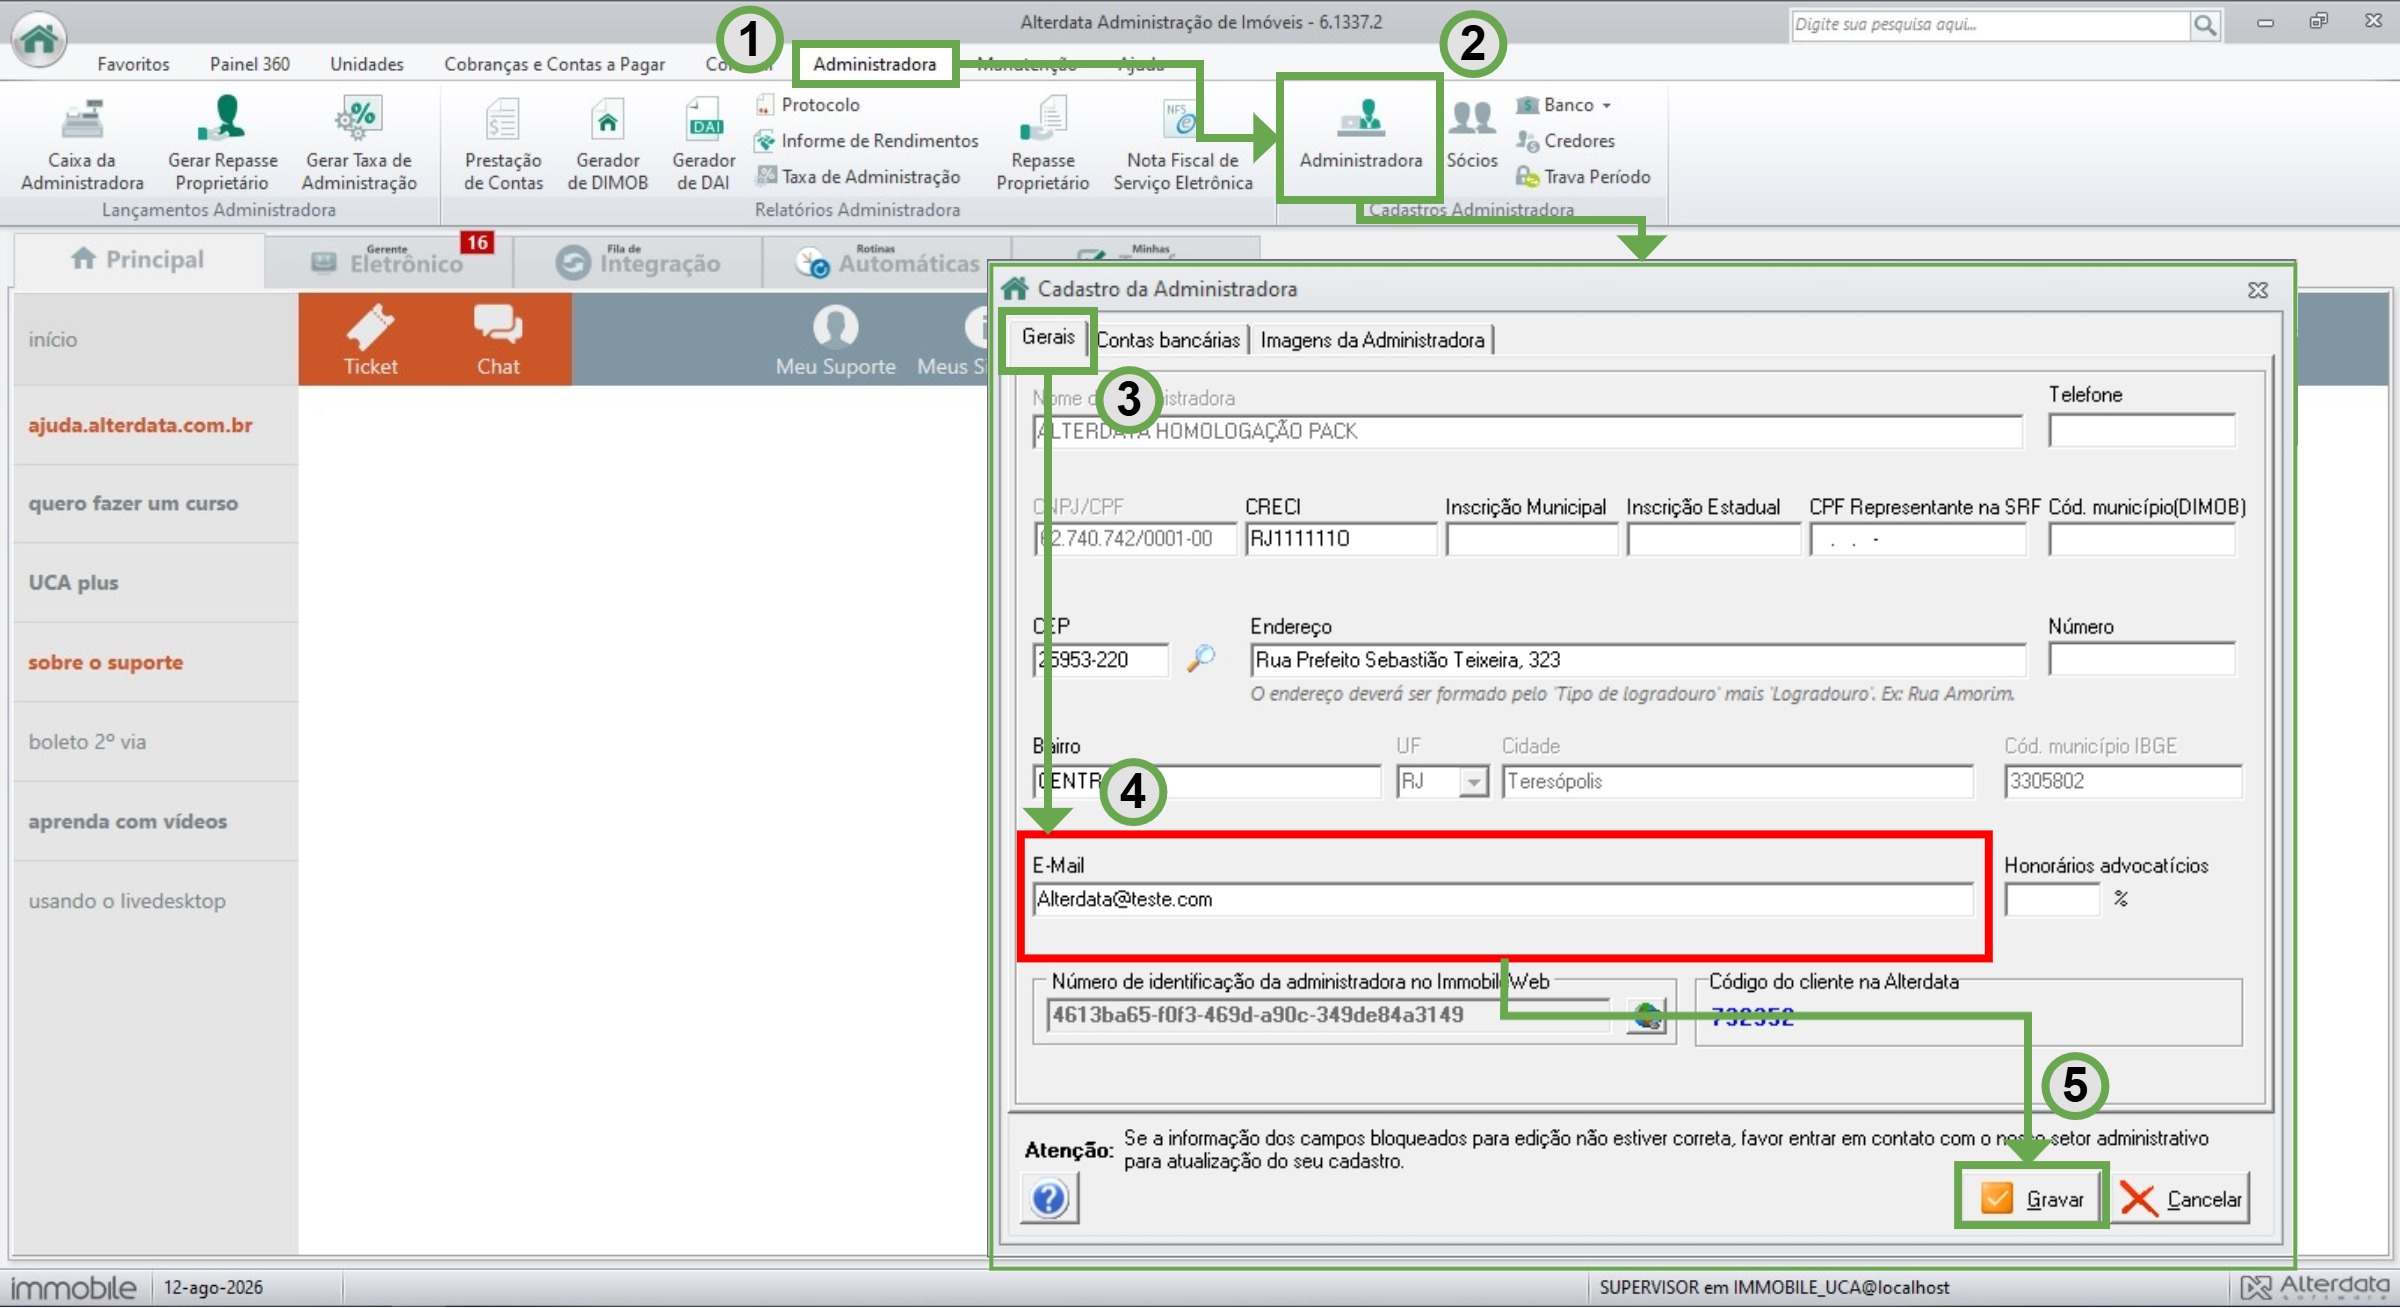Open ajuda.alterdata.com.br link

140,425
